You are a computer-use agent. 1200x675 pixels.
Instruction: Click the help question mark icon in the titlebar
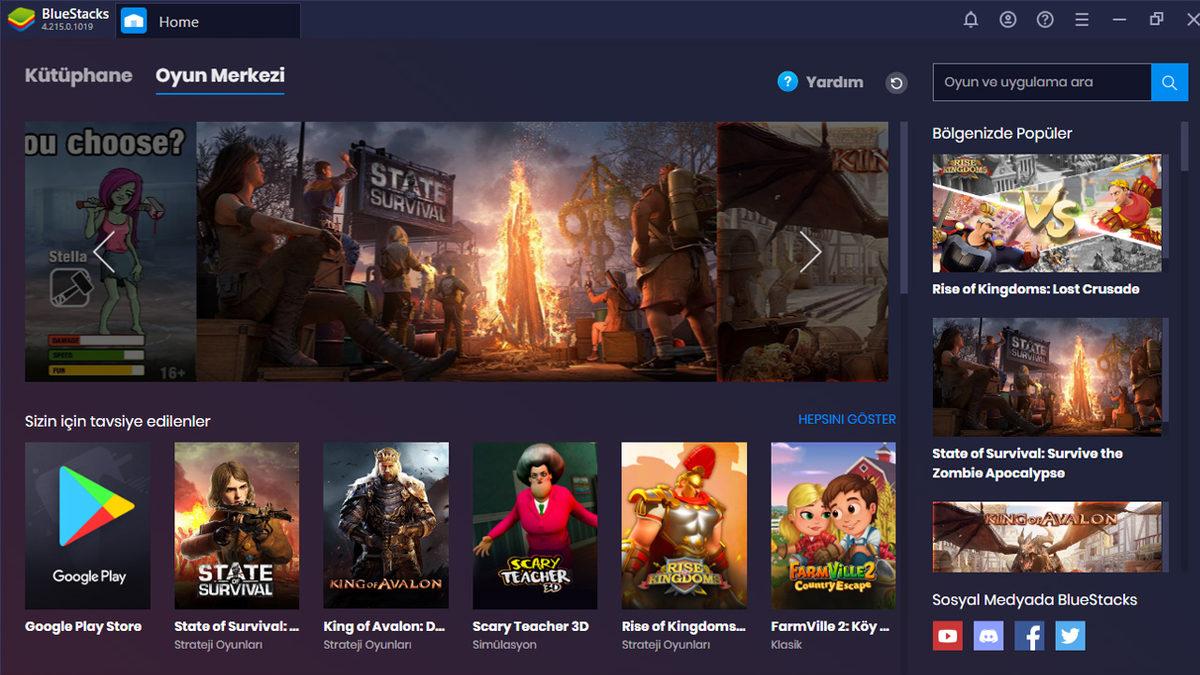1044,19
